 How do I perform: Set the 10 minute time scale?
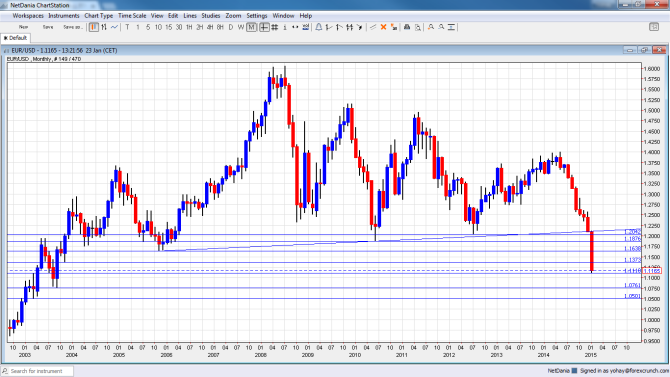point(158,27)
